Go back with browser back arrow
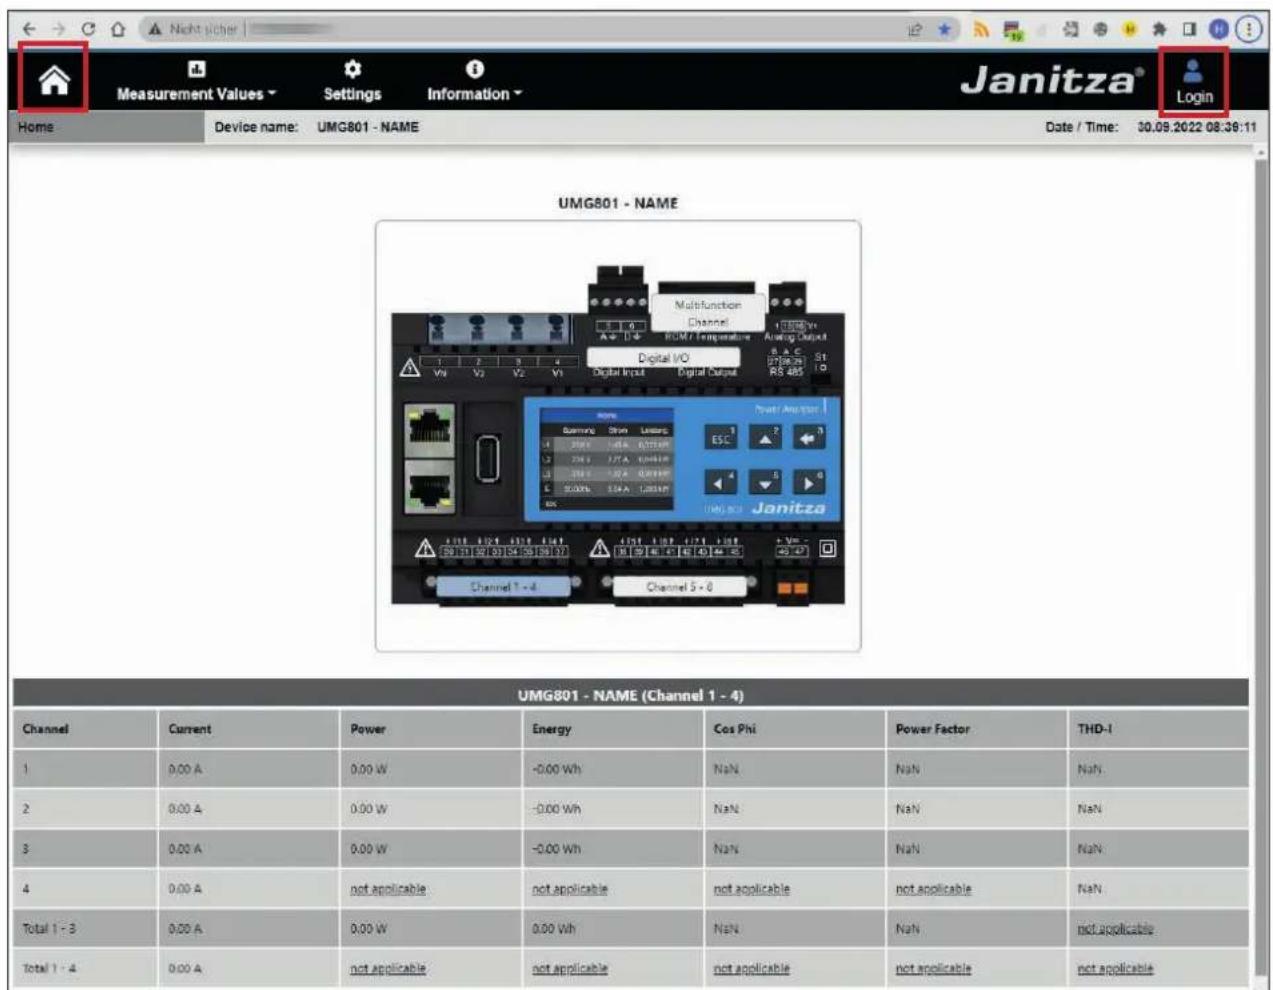The height and width of the screenshot is (990, 1273). (29, 29)
